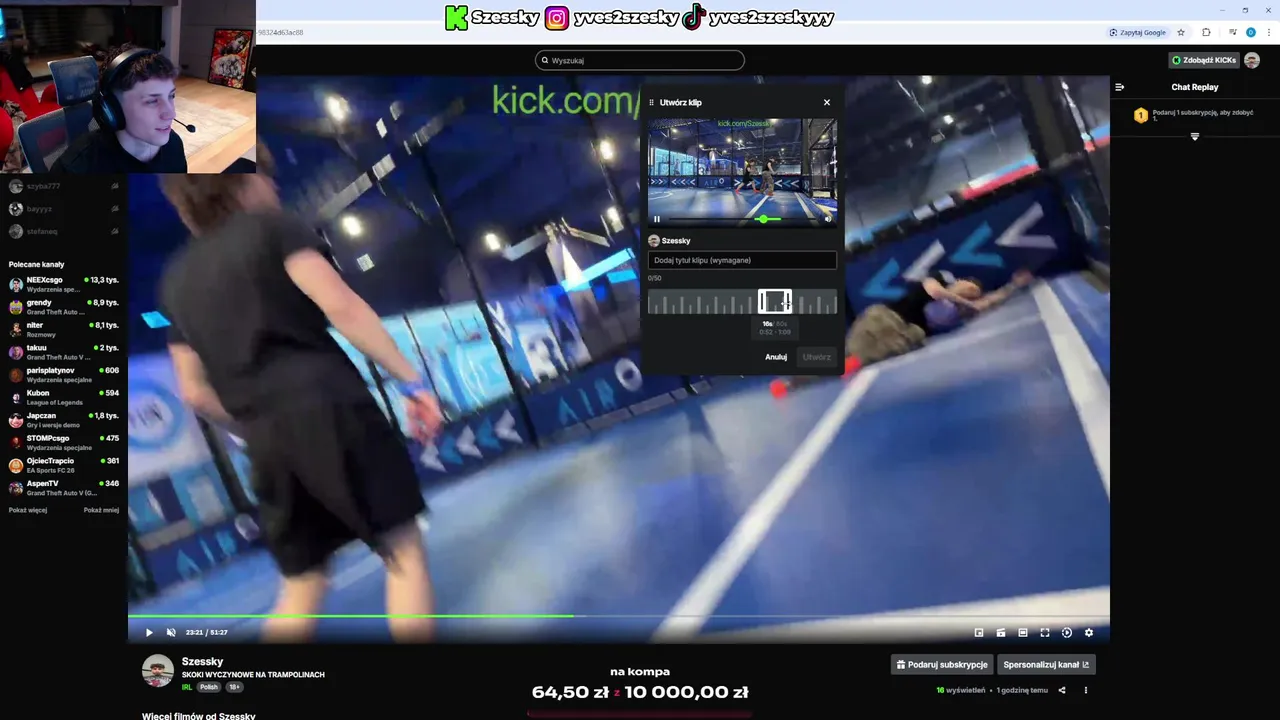Open followed channel szyba777
Image resolution: width=1280 pixels, height=720 pixels.
tap(63, 186)
